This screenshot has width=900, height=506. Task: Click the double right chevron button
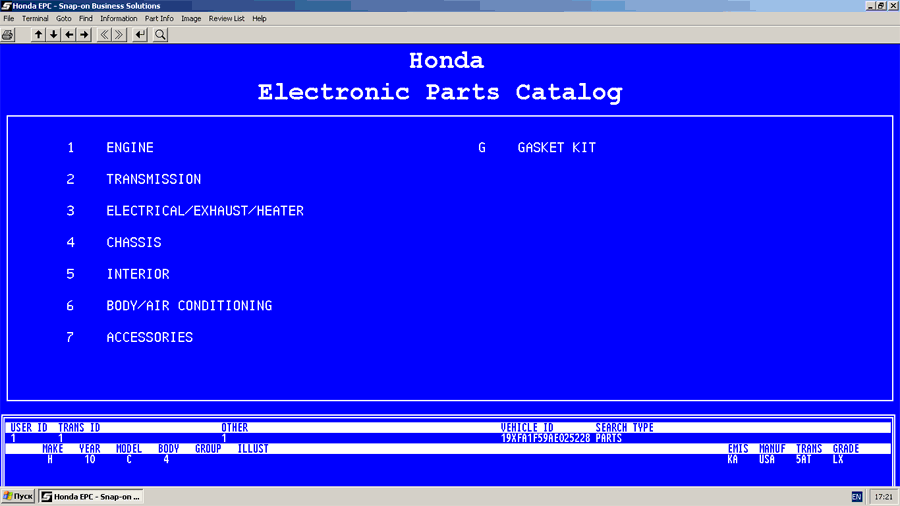coord(119,35)
